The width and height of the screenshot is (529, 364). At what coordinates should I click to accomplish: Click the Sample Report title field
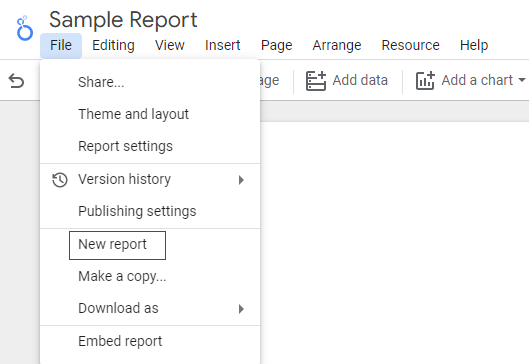(x=123, y=20)
